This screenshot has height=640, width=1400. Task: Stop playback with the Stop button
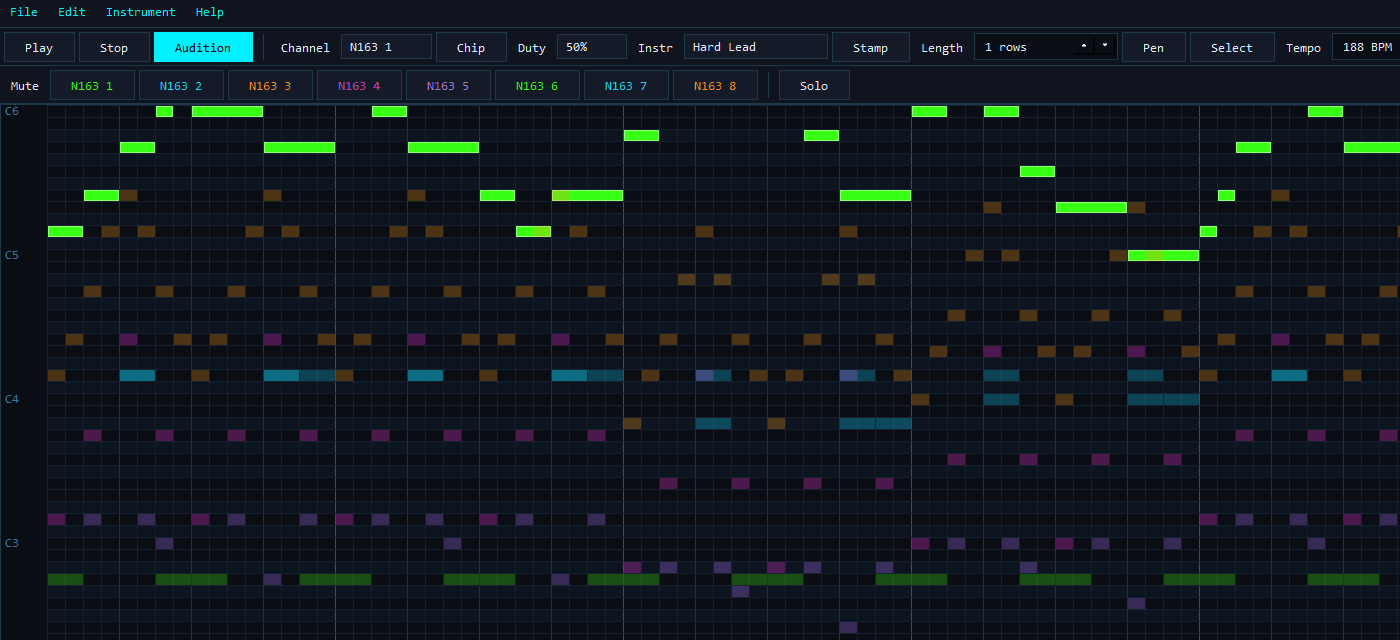coord(114,47)
